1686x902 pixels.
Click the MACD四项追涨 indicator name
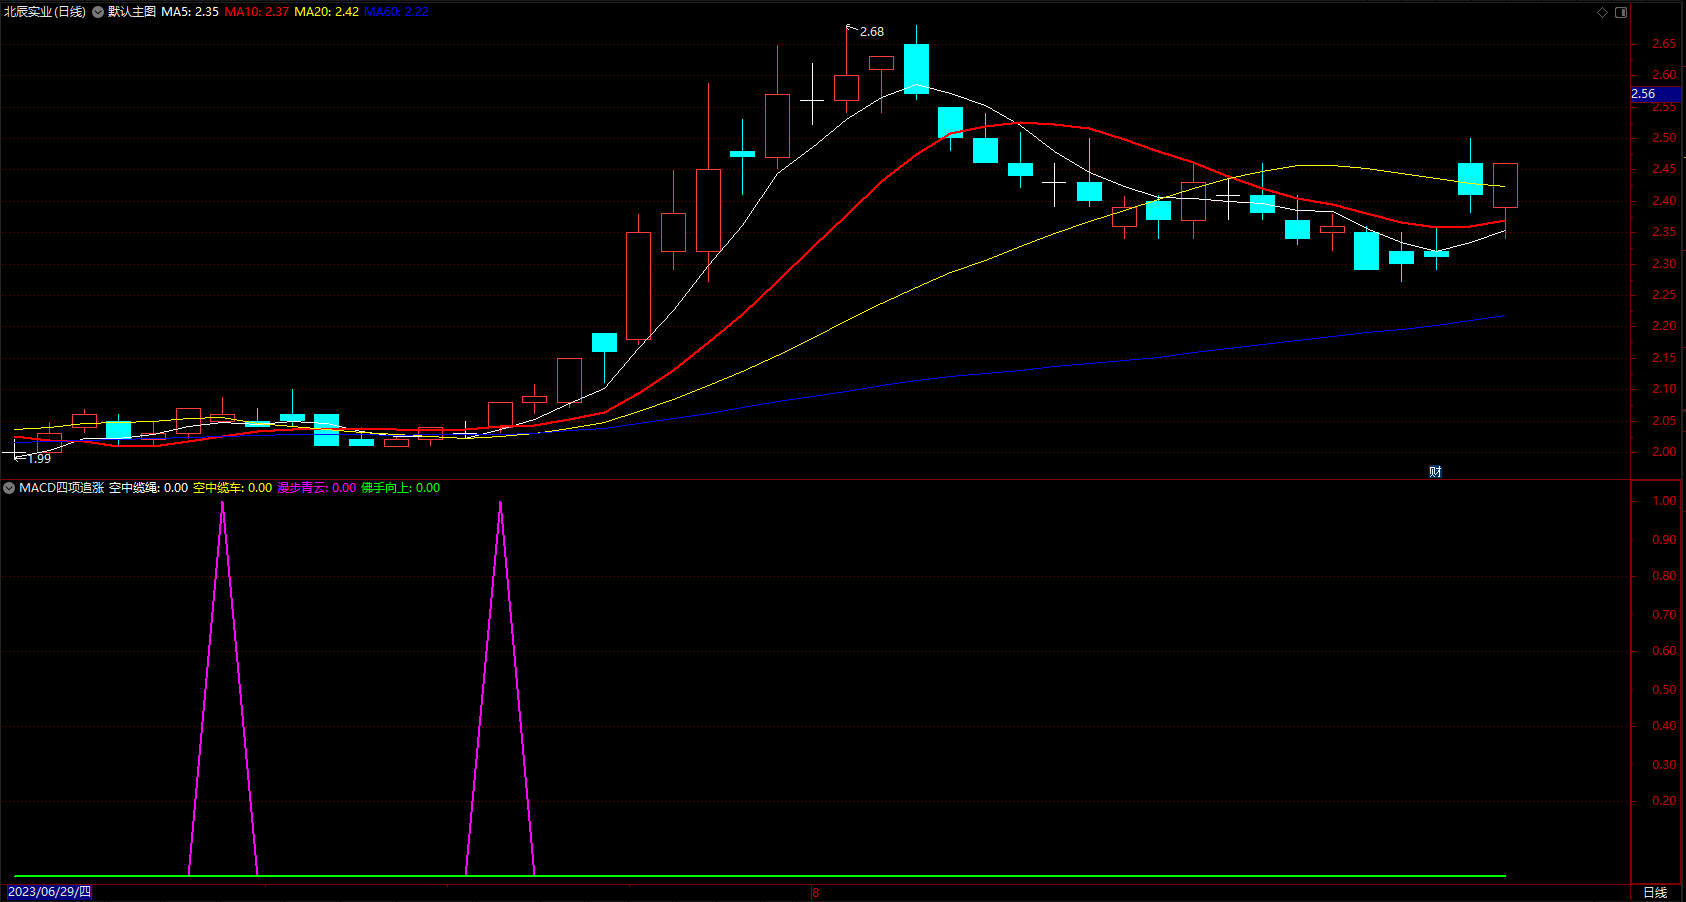(62, 488)
